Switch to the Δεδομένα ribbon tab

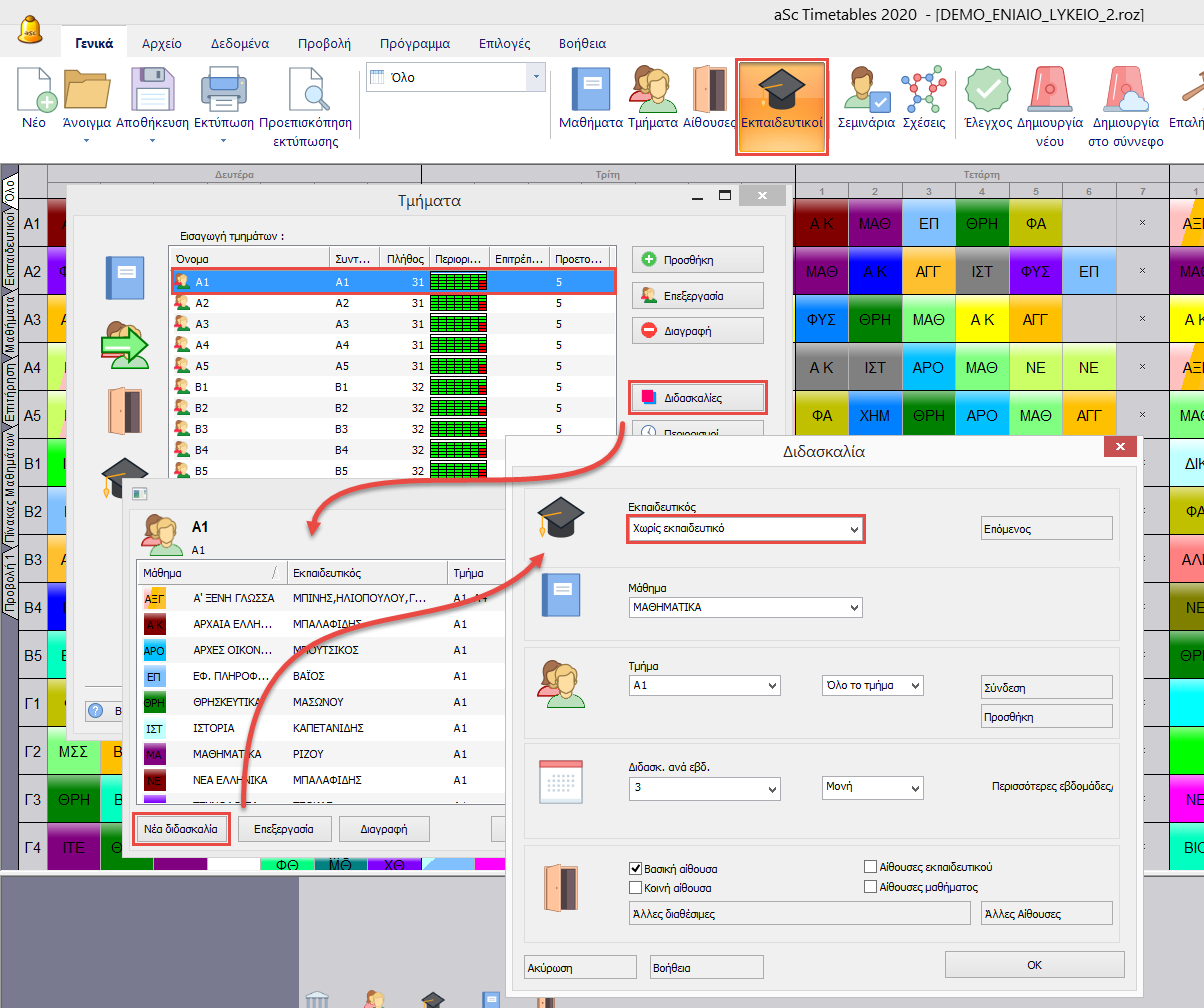click(x=240, y=43)
